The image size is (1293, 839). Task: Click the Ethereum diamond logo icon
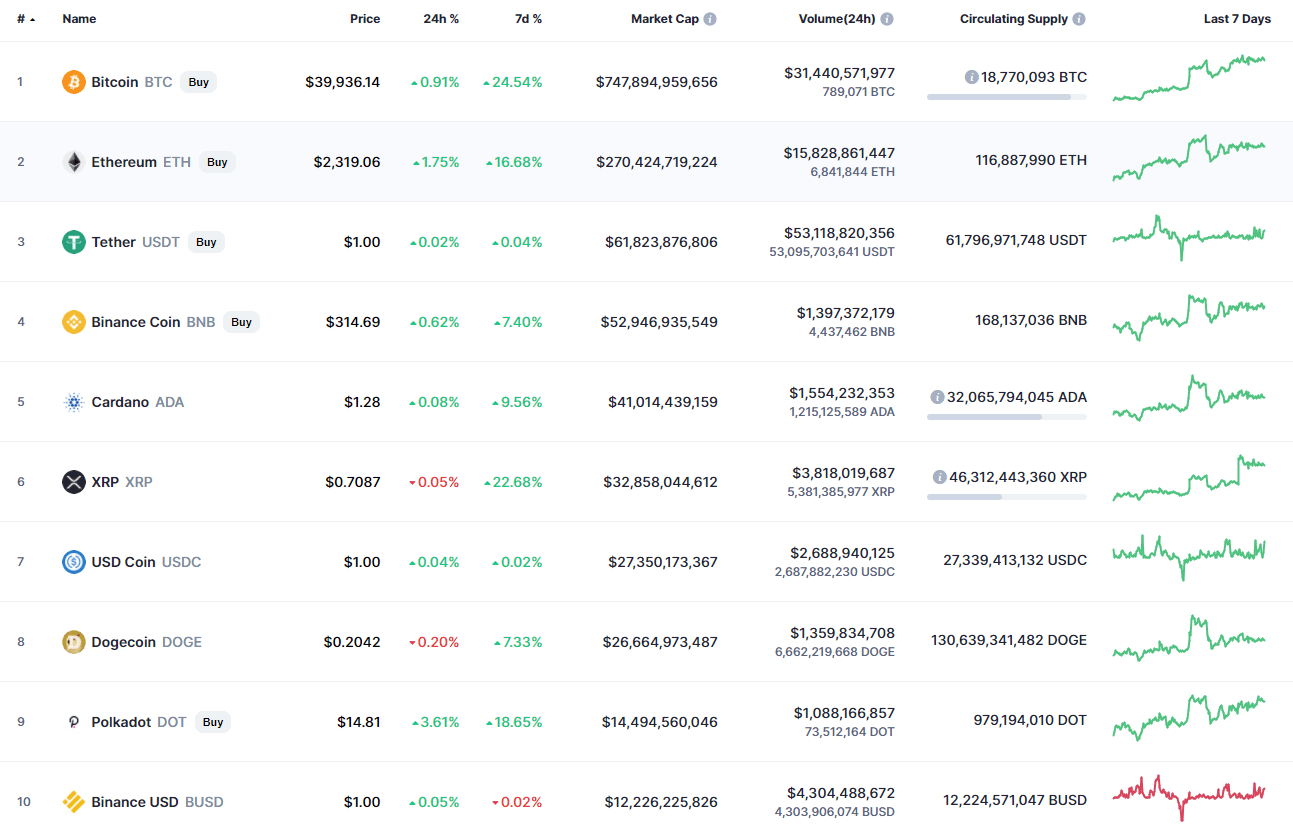(74, 162)
